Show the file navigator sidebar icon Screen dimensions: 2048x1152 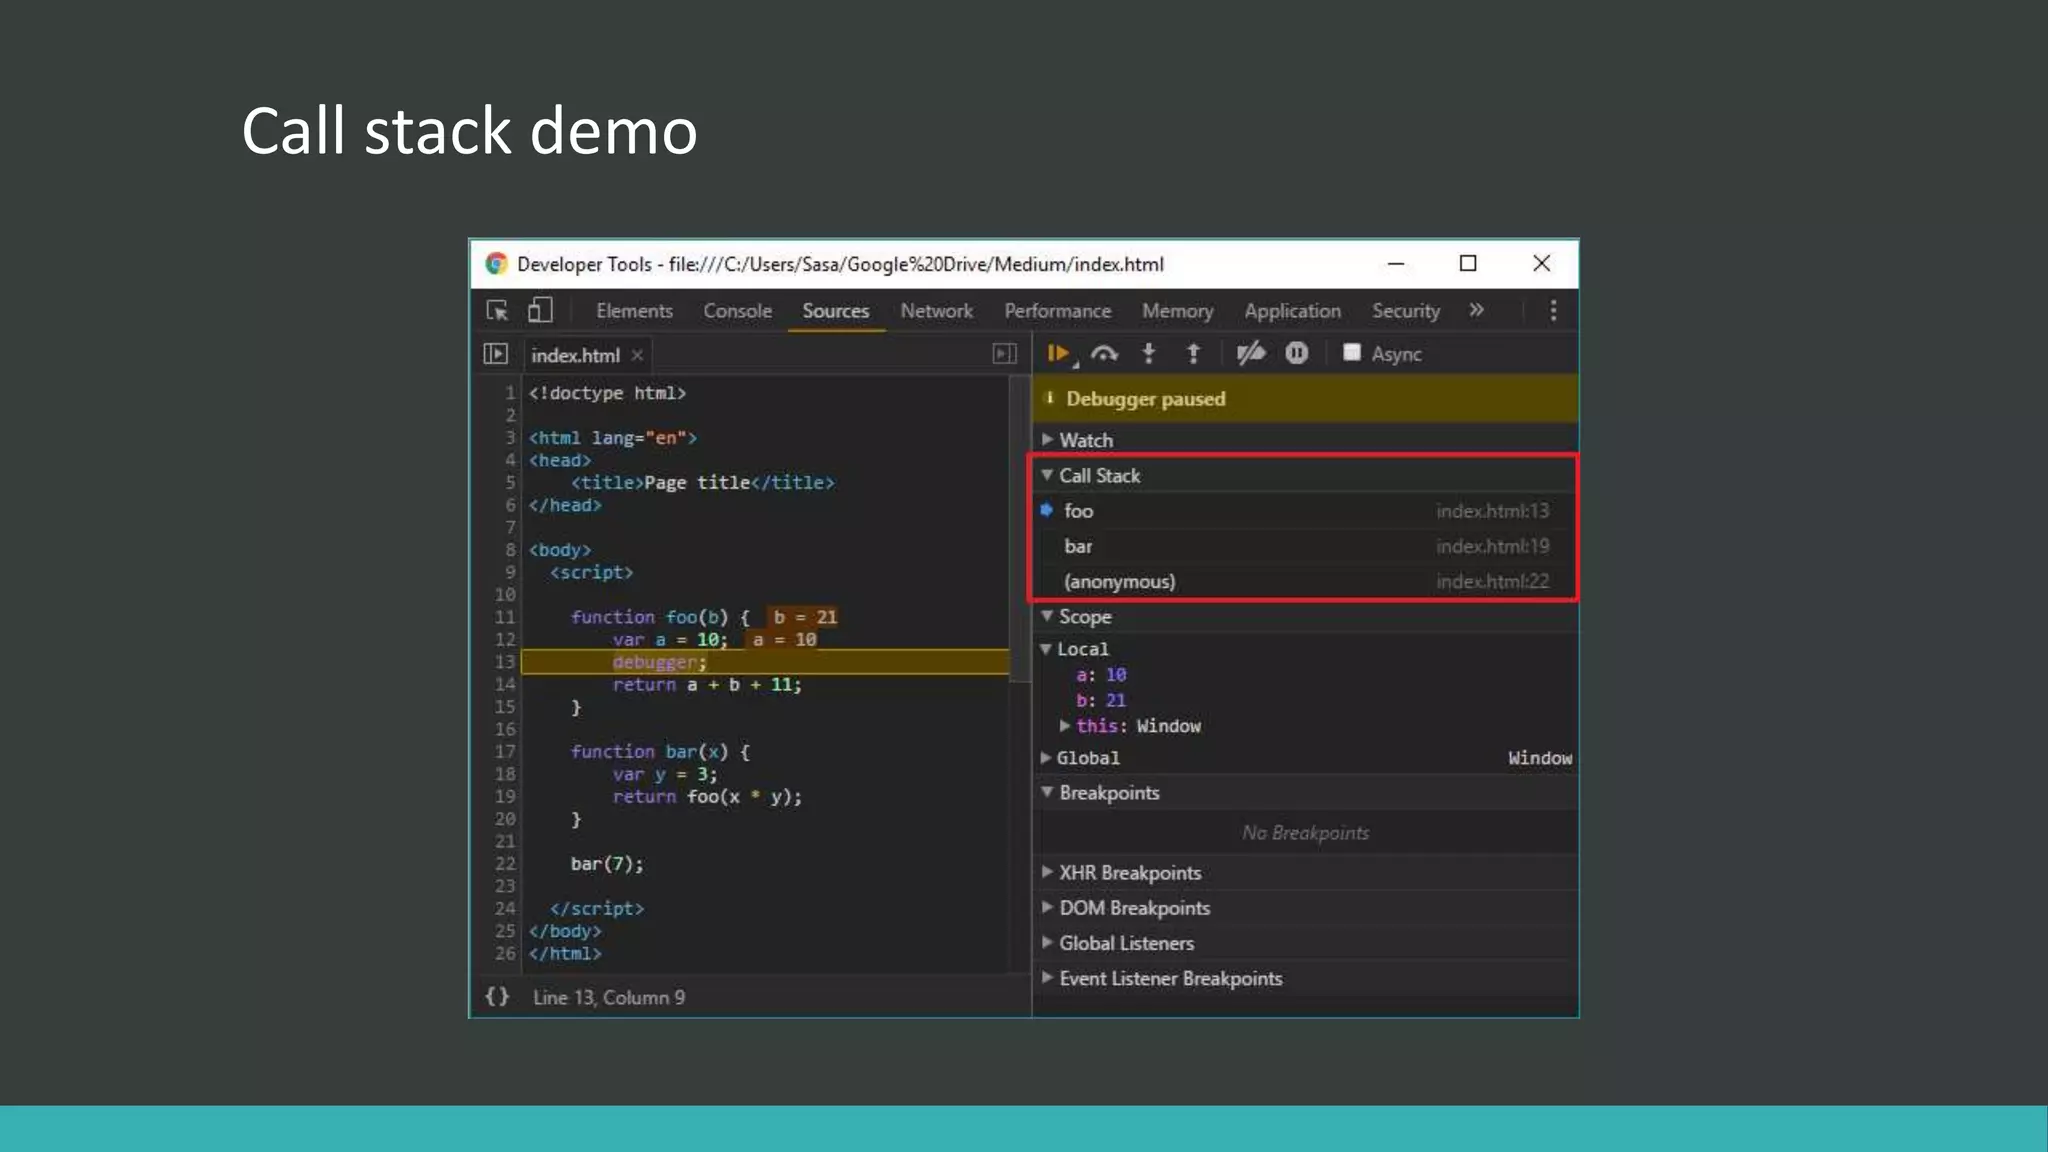[x=496, y=354]
